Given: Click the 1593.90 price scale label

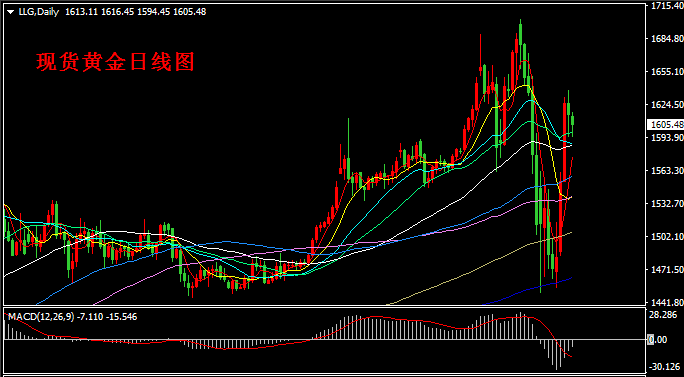Looking at the screenshot, I should 666,137.
